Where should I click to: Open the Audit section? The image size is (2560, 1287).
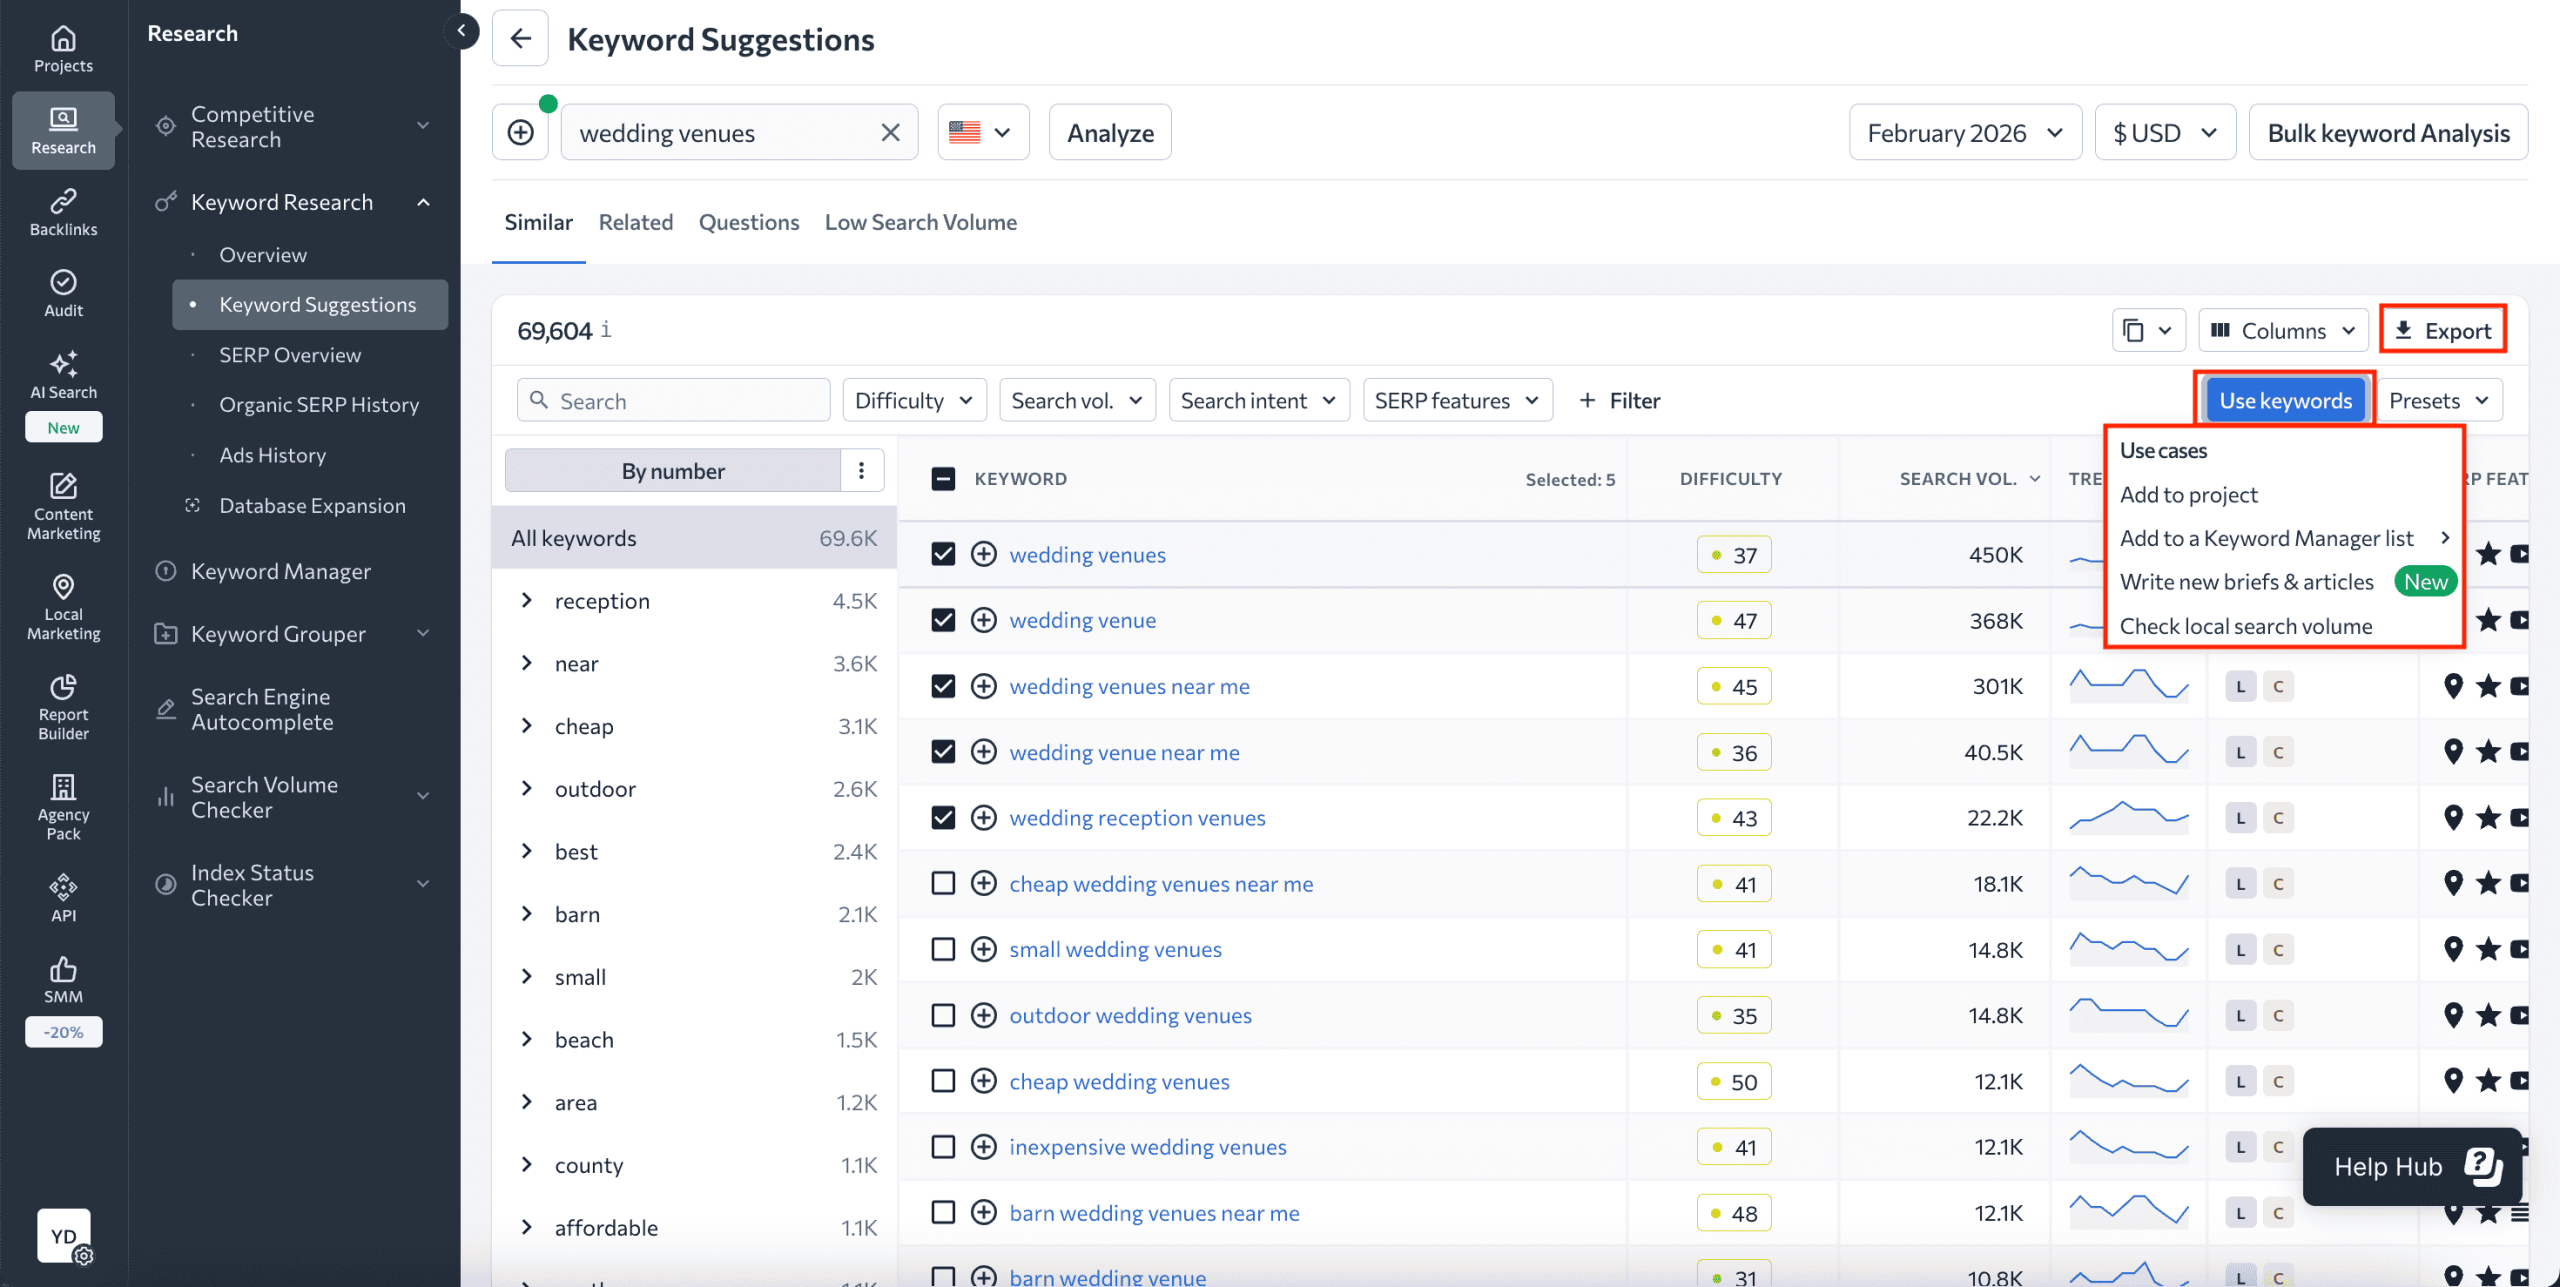(62, 292)
